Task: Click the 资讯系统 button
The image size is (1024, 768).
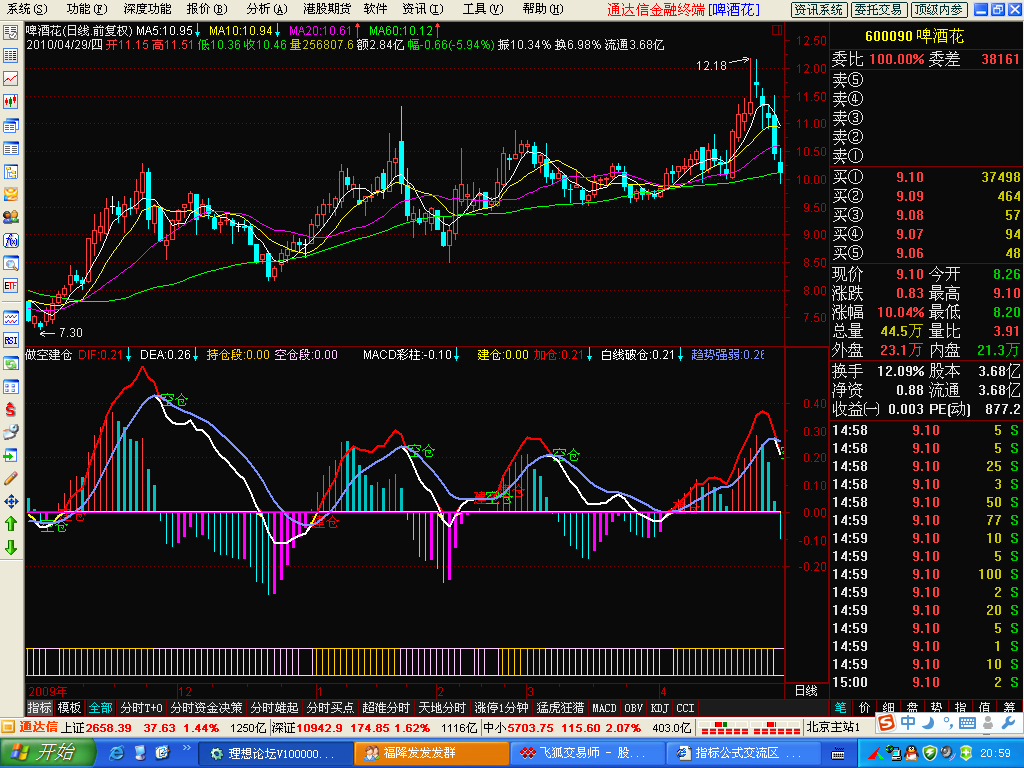Action: [x=819, y=10]
